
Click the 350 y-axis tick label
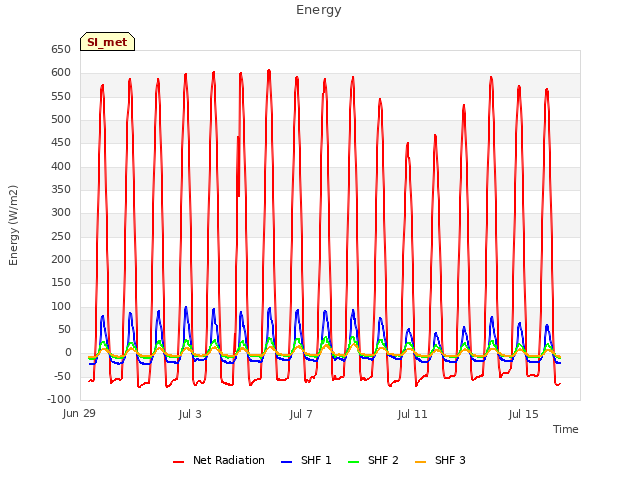(x=61, y=189)
